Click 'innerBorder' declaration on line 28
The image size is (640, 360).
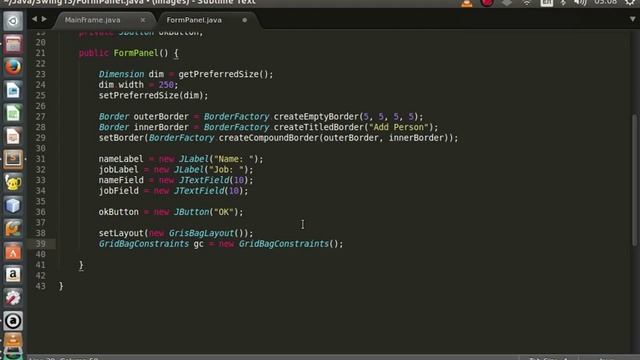[161, 127]
